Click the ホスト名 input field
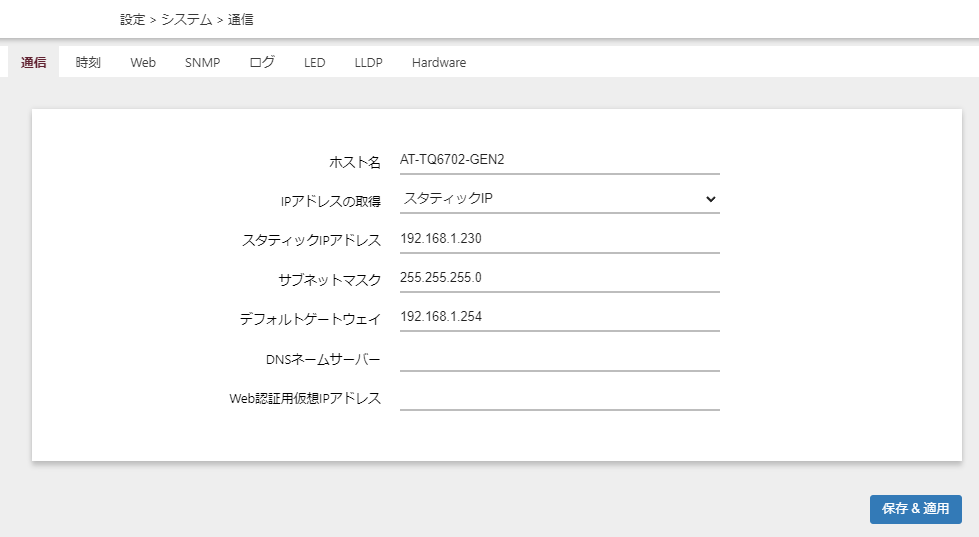Viewport: 979px width, 537px height. click(x=559, y=160)
